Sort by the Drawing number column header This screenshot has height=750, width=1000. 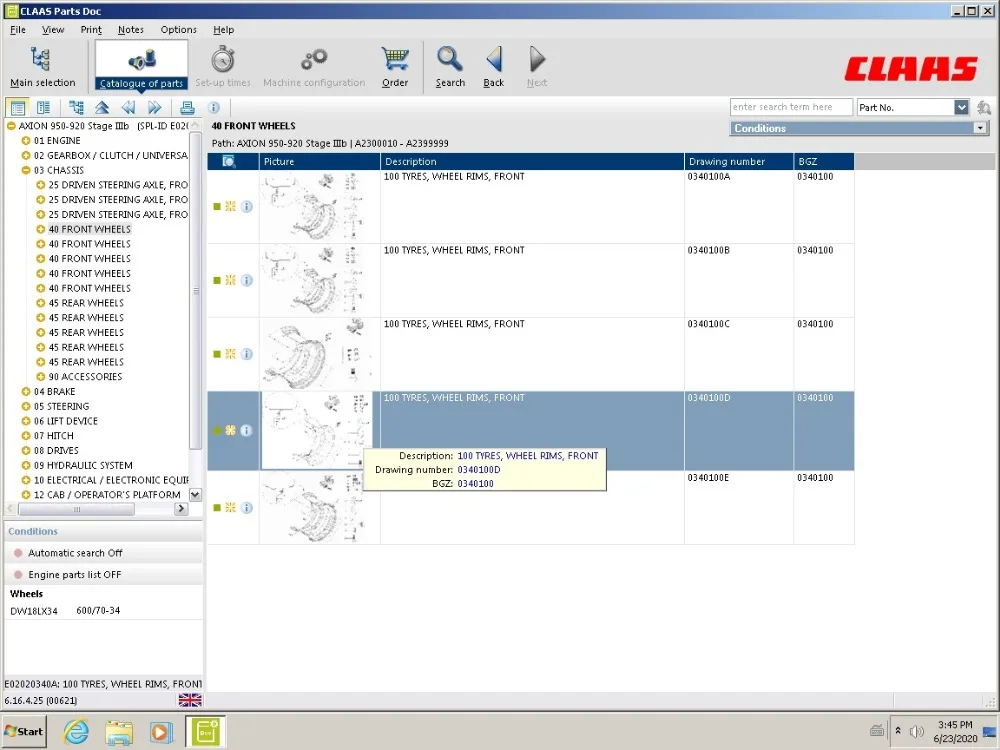[739, 161]
